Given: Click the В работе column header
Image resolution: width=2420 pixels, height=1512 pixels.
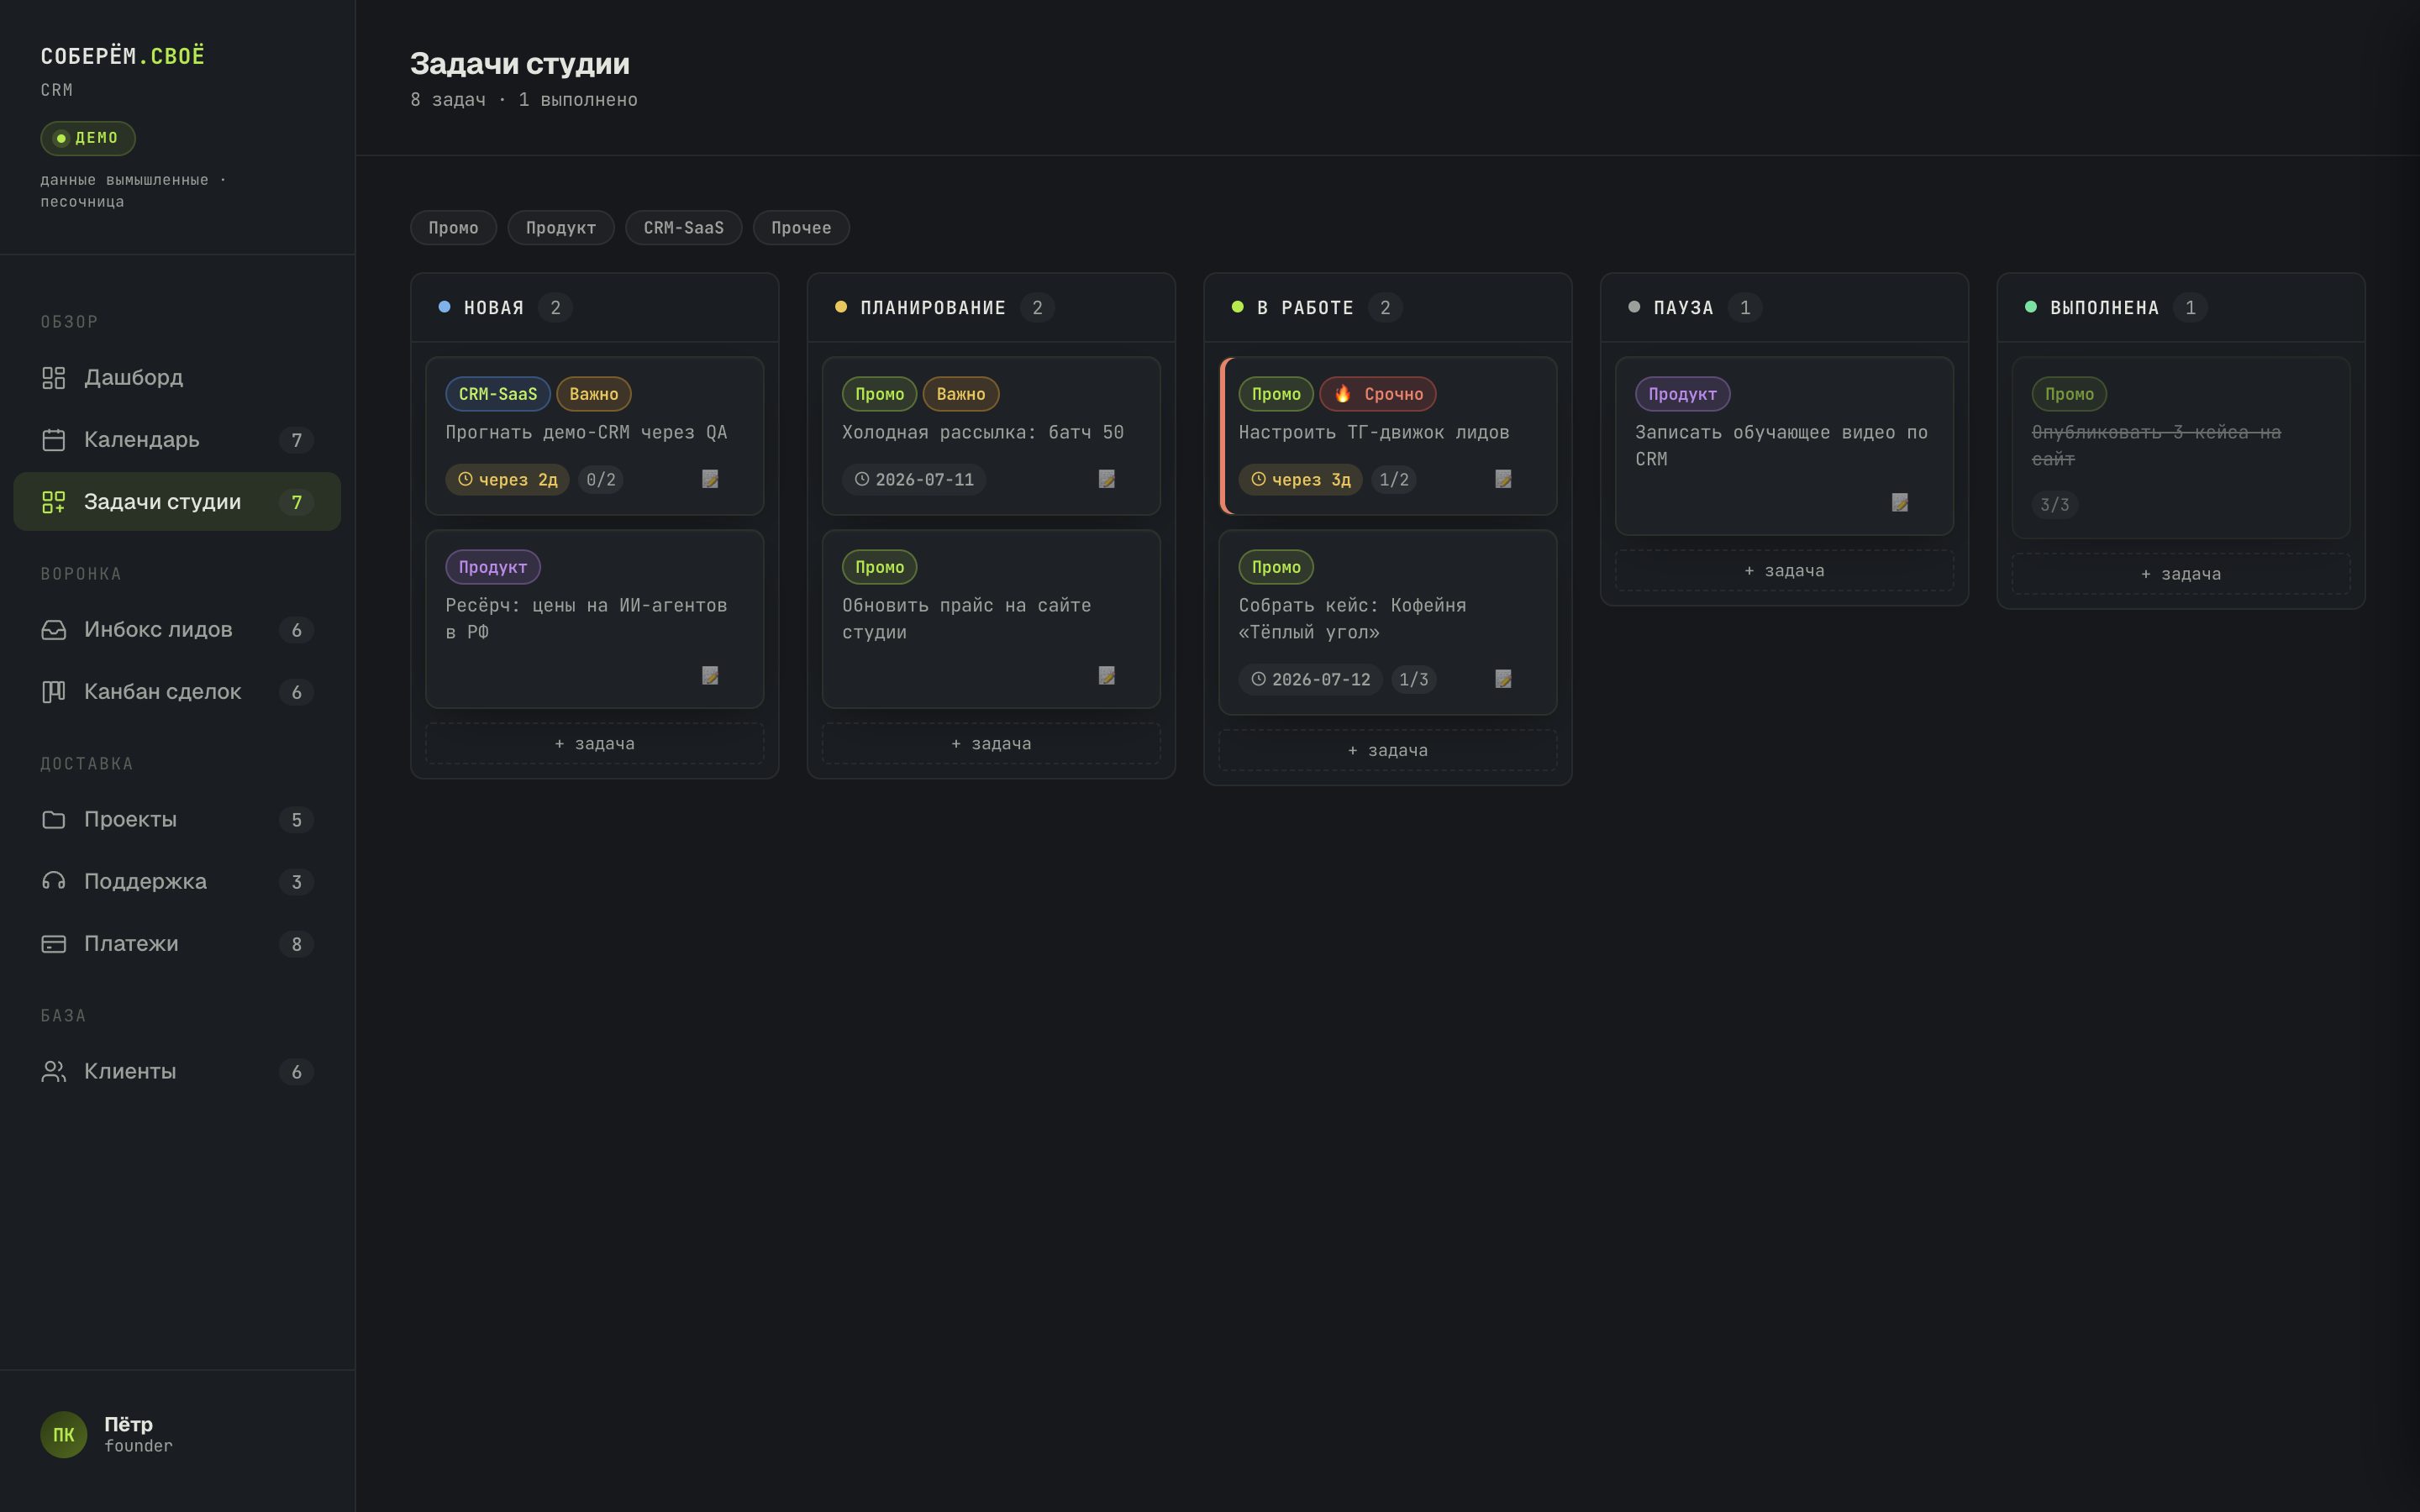Looking at the screenshot, I should pos(1388,308).
